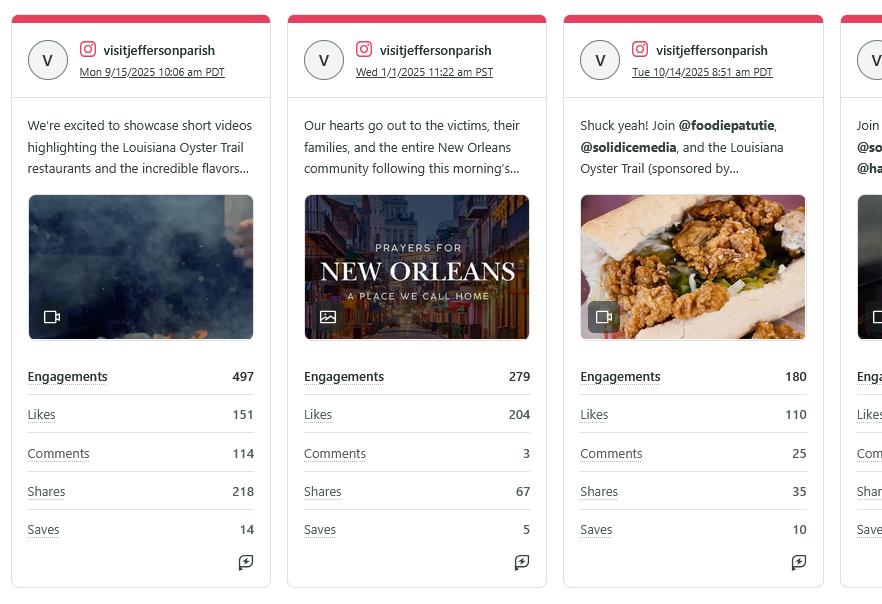Open quick reply icon on 497 engagements card
Image resolution: width=882 pixels, height=604 pixels.
[x=246, y=562]
